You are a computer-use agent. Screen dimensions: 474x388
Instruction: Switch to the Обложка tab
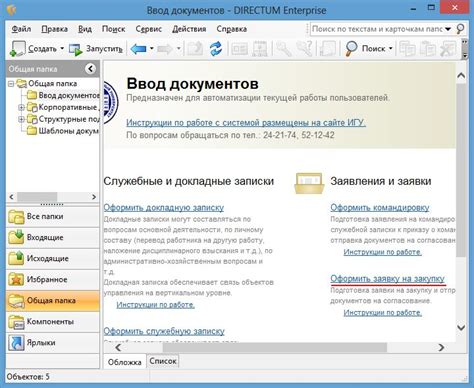[125, 362]
